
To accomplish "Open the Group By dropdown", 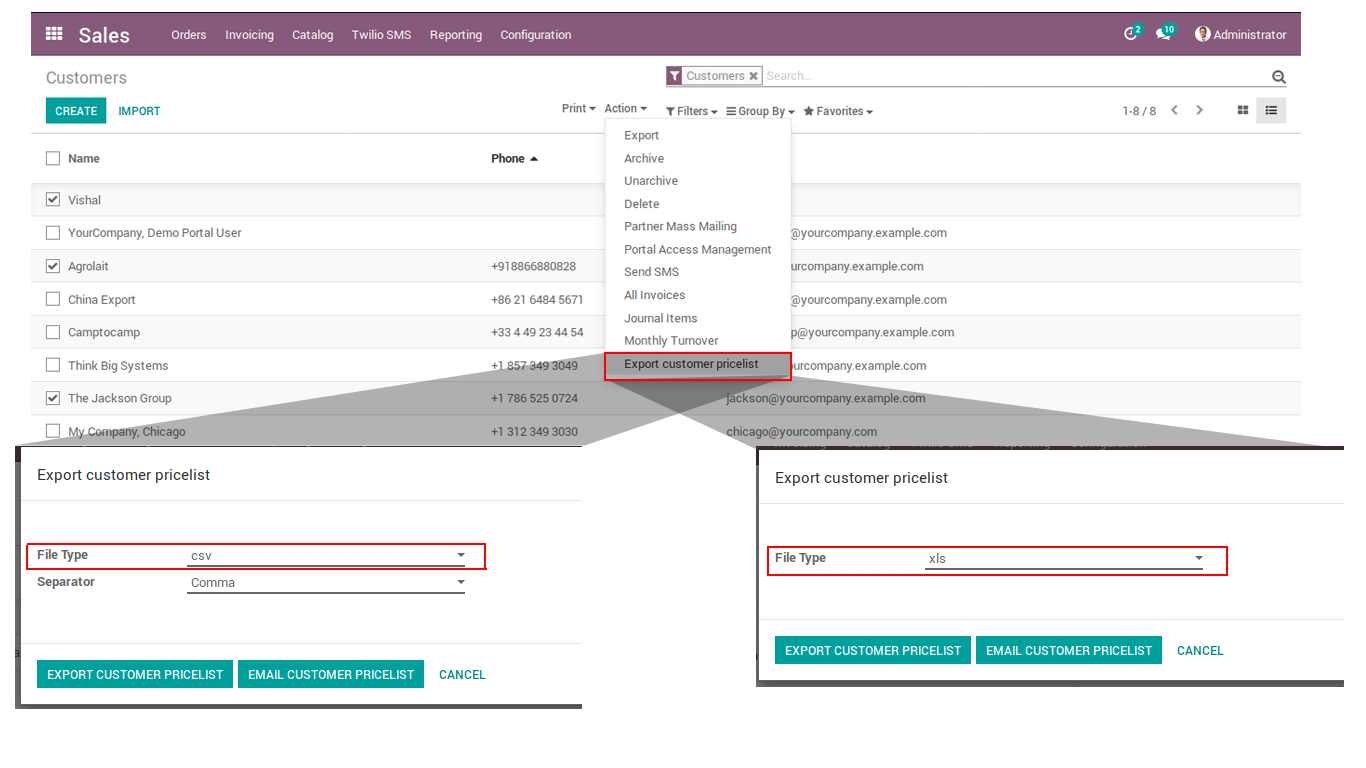I will tap(760, 112).
